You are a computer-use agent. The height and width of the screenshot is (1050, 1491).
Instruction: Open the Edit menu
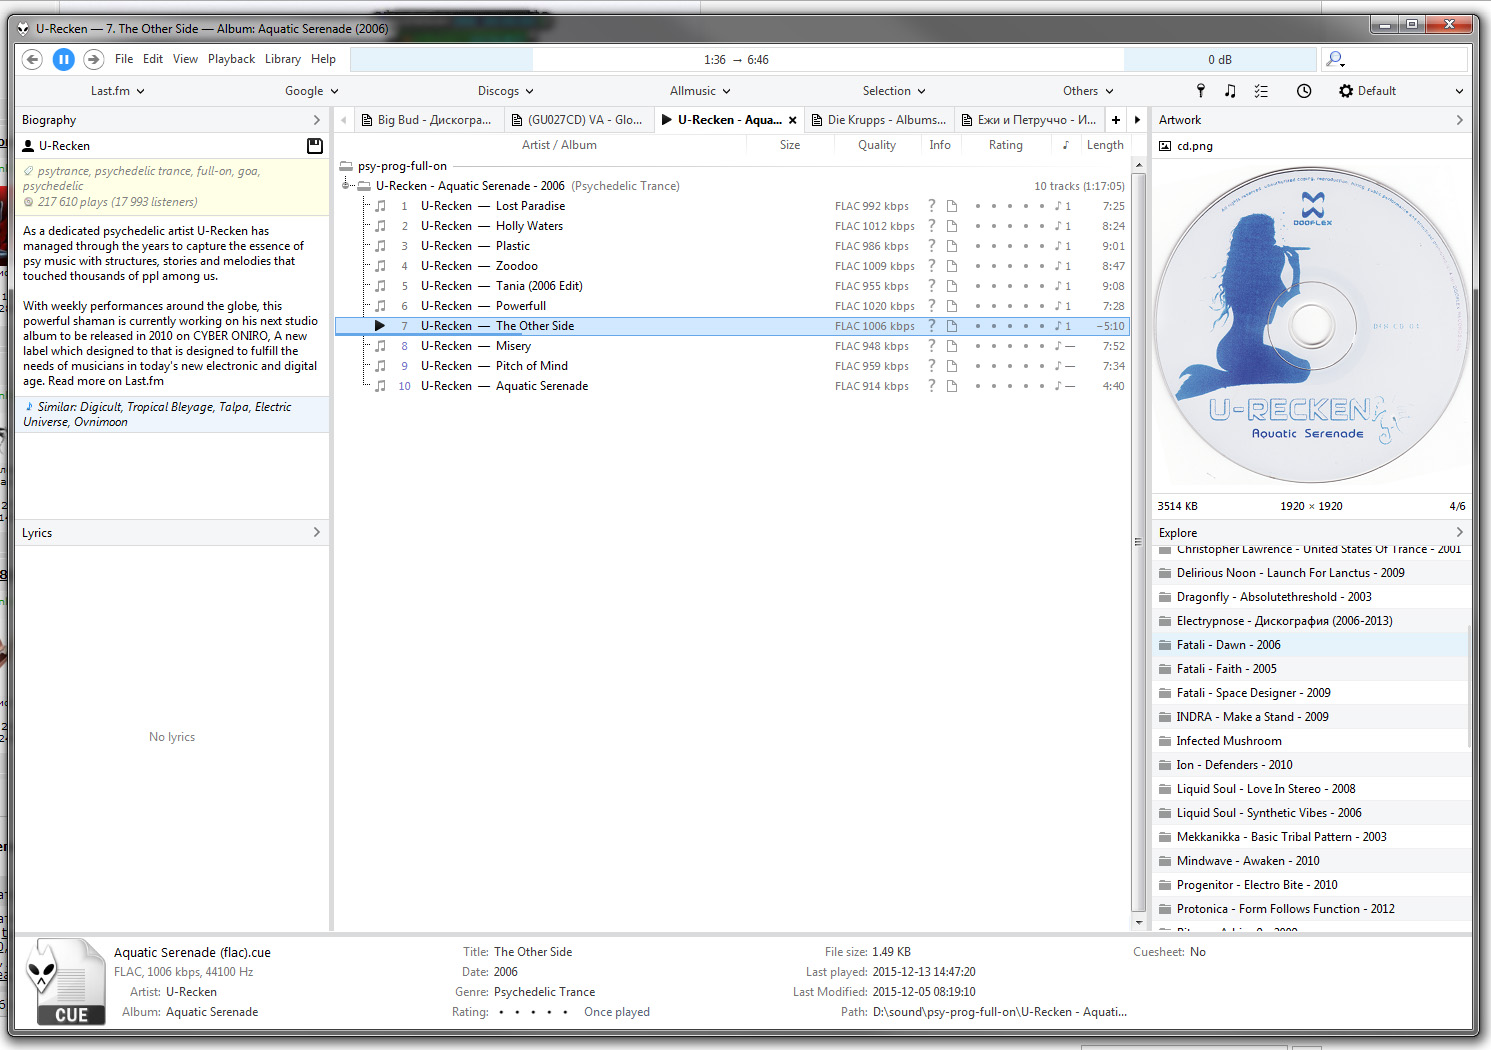[x=153, y=59]
